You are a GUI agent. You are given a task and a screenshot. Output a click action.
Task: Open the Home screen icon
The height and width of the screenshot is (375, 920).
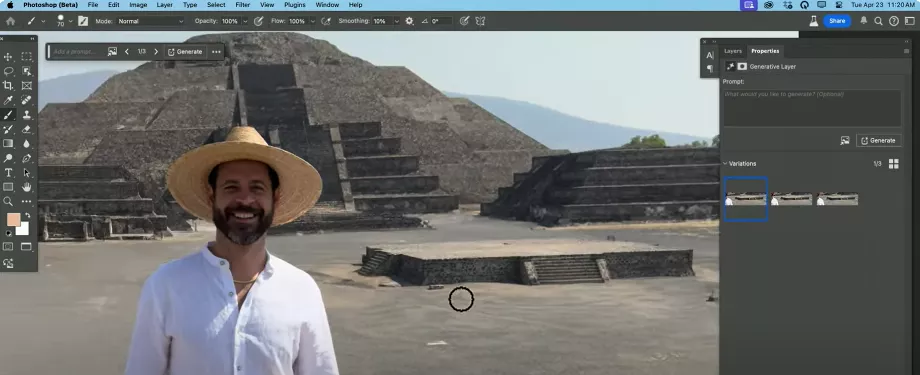coord(10,21)
